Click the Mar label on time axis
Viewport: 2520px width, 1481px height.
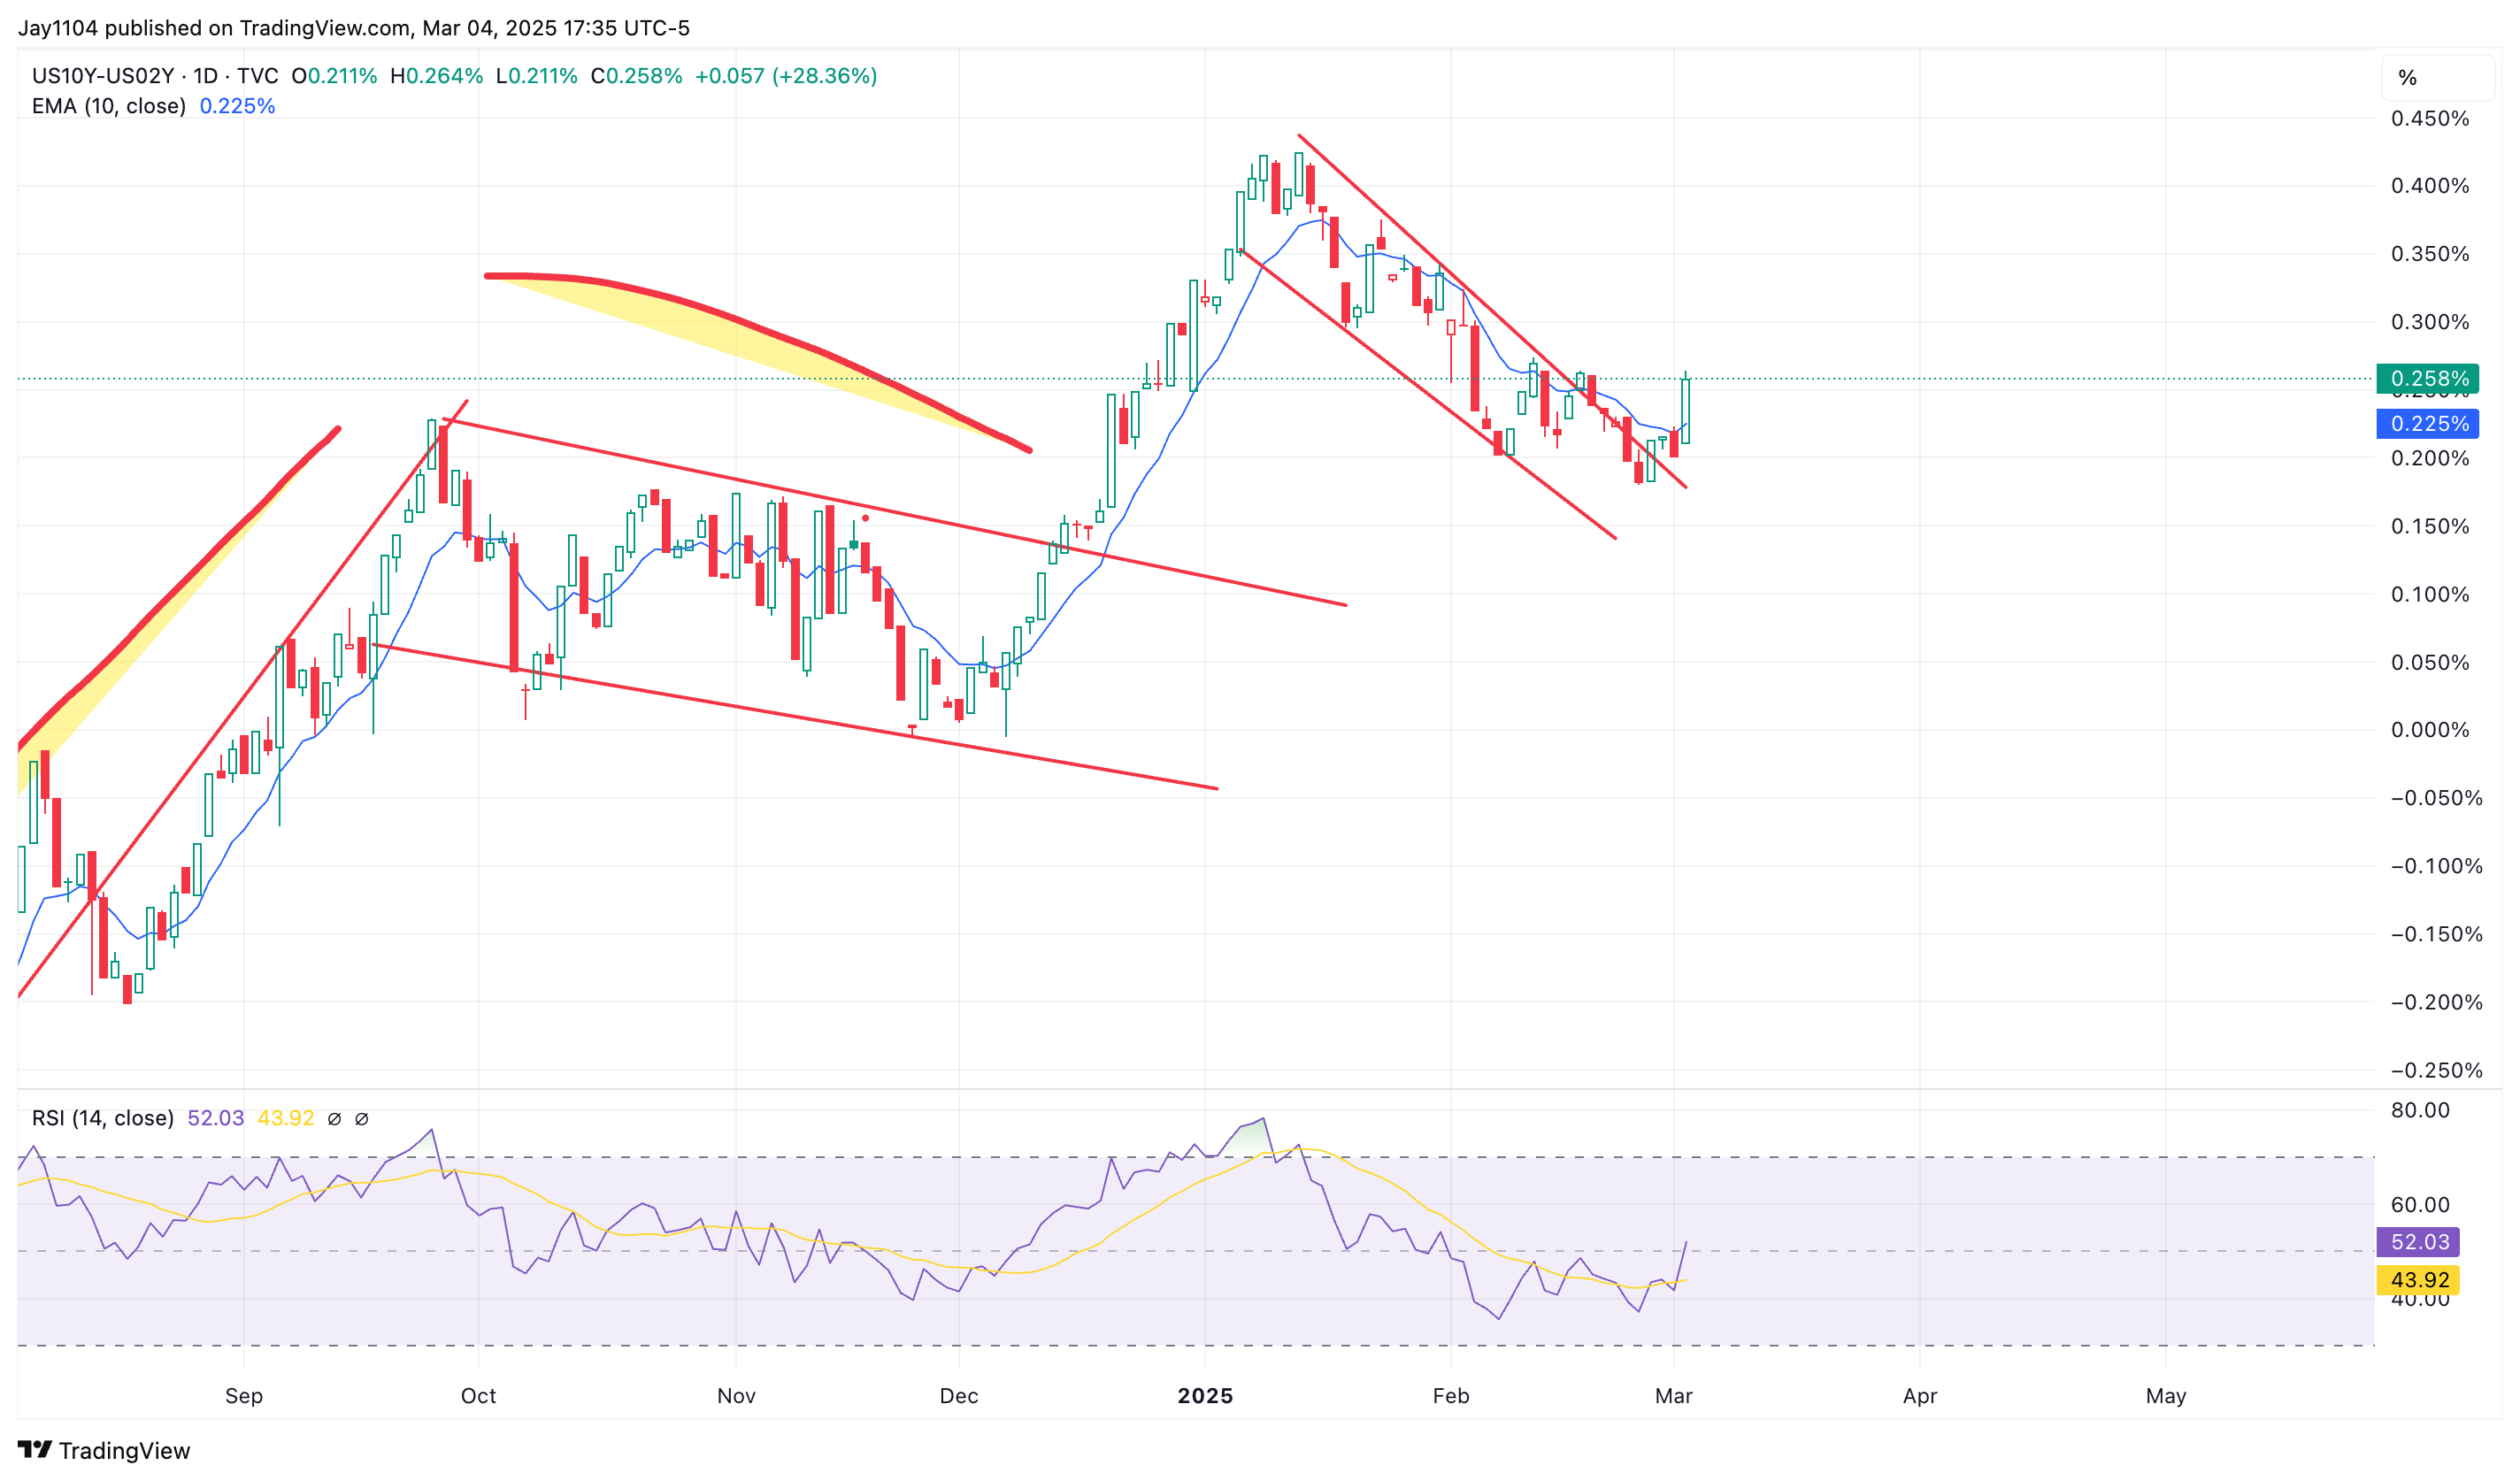[1674, 1396]
